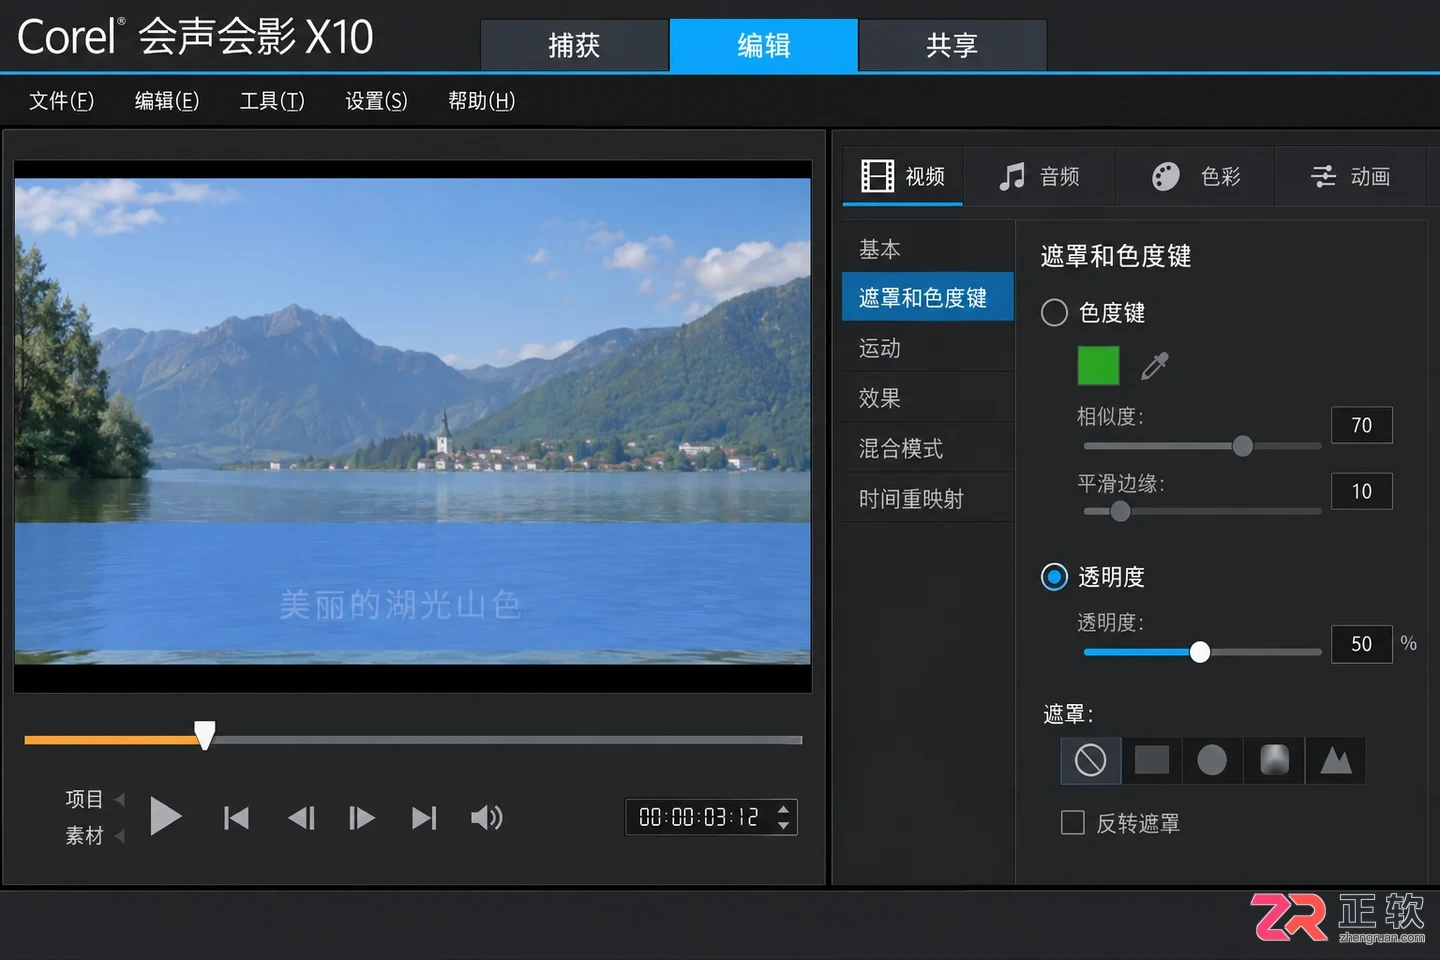Click the green chroma key color swatch

pyautogui.click(x=1098, y=366)
